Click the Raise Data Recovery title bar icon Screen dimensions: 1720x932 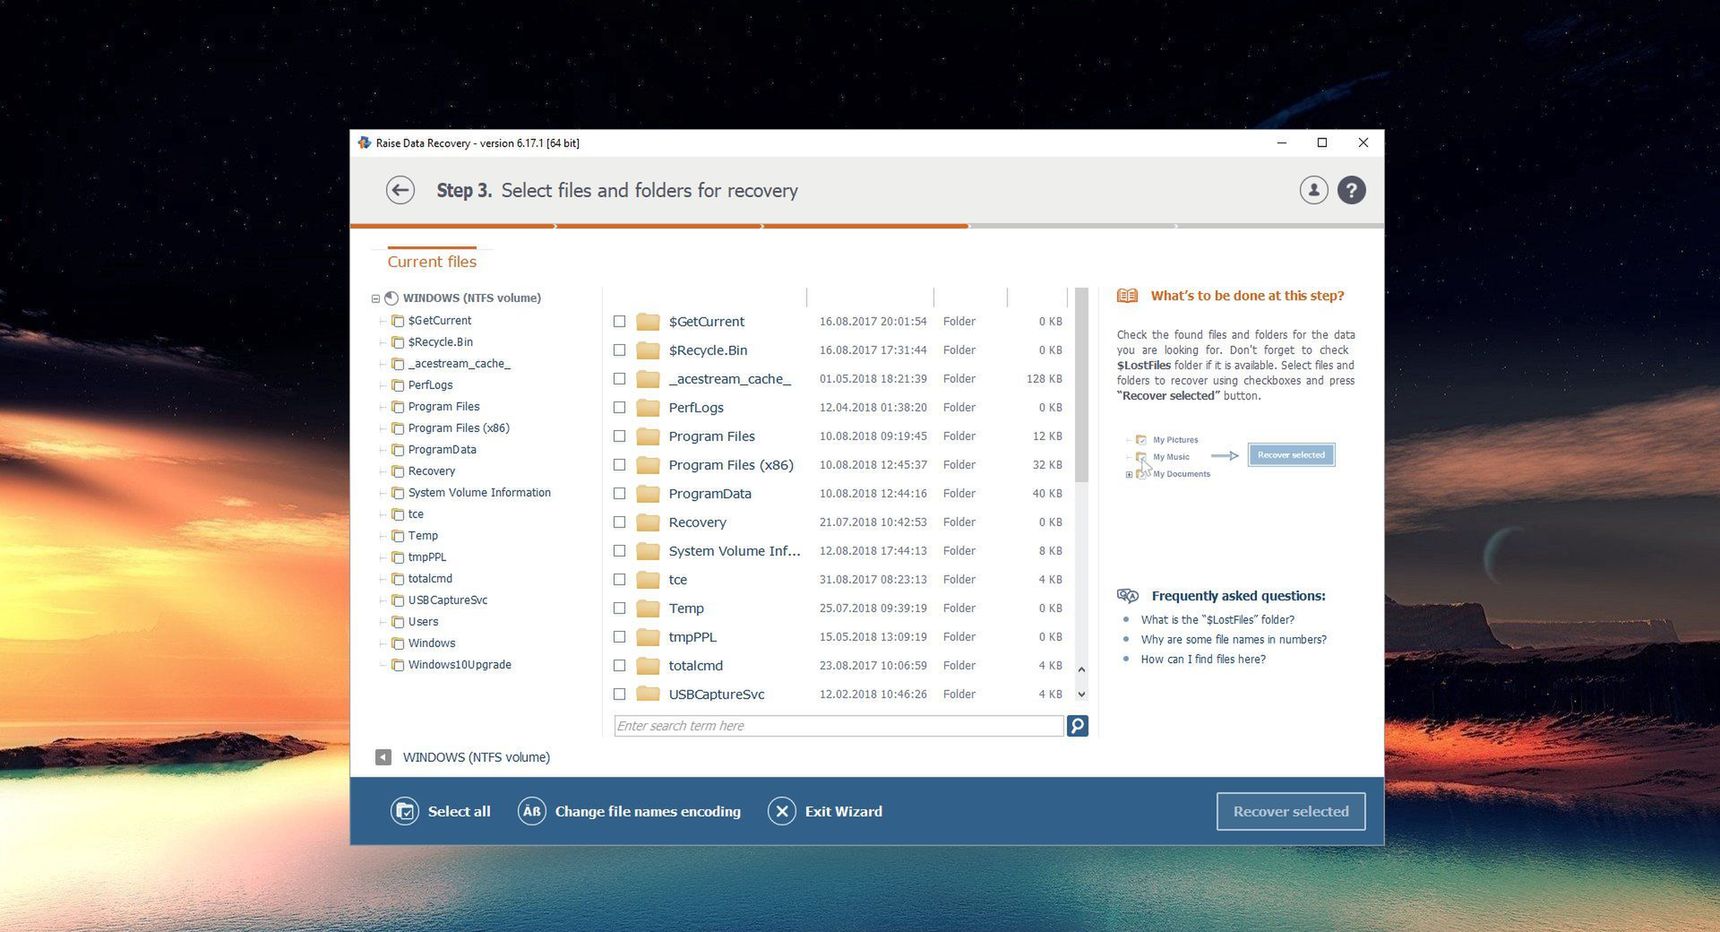(x=364, y=143)
